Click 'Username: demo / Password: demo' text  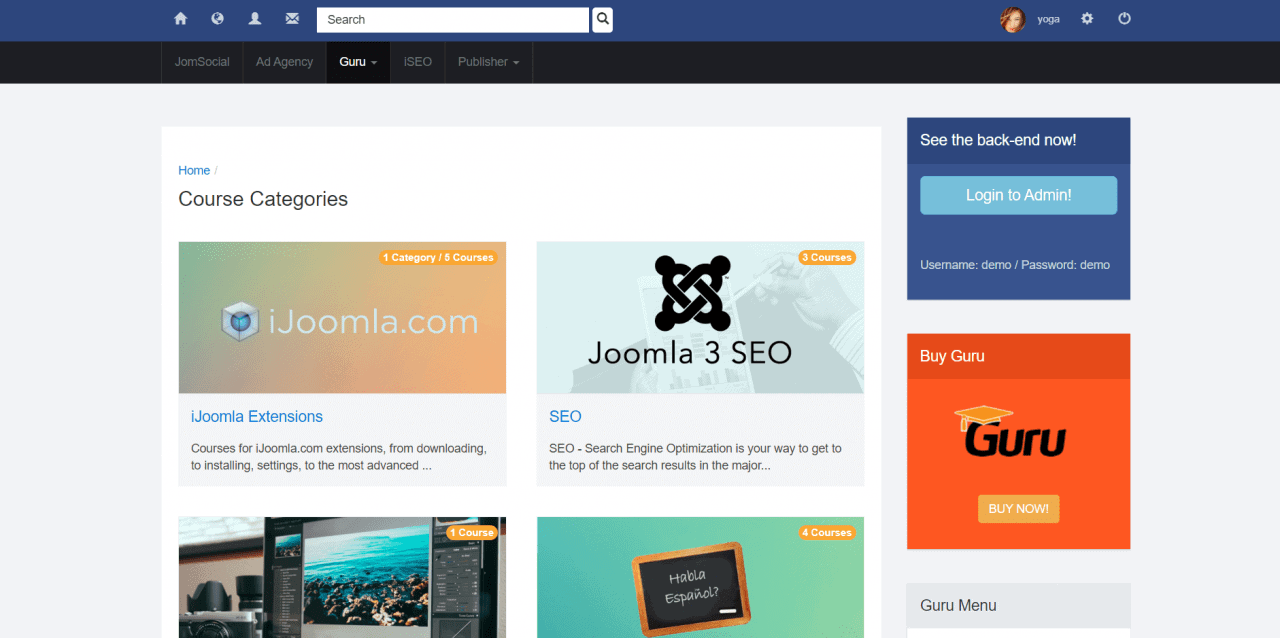click(x=1015, y=265)
